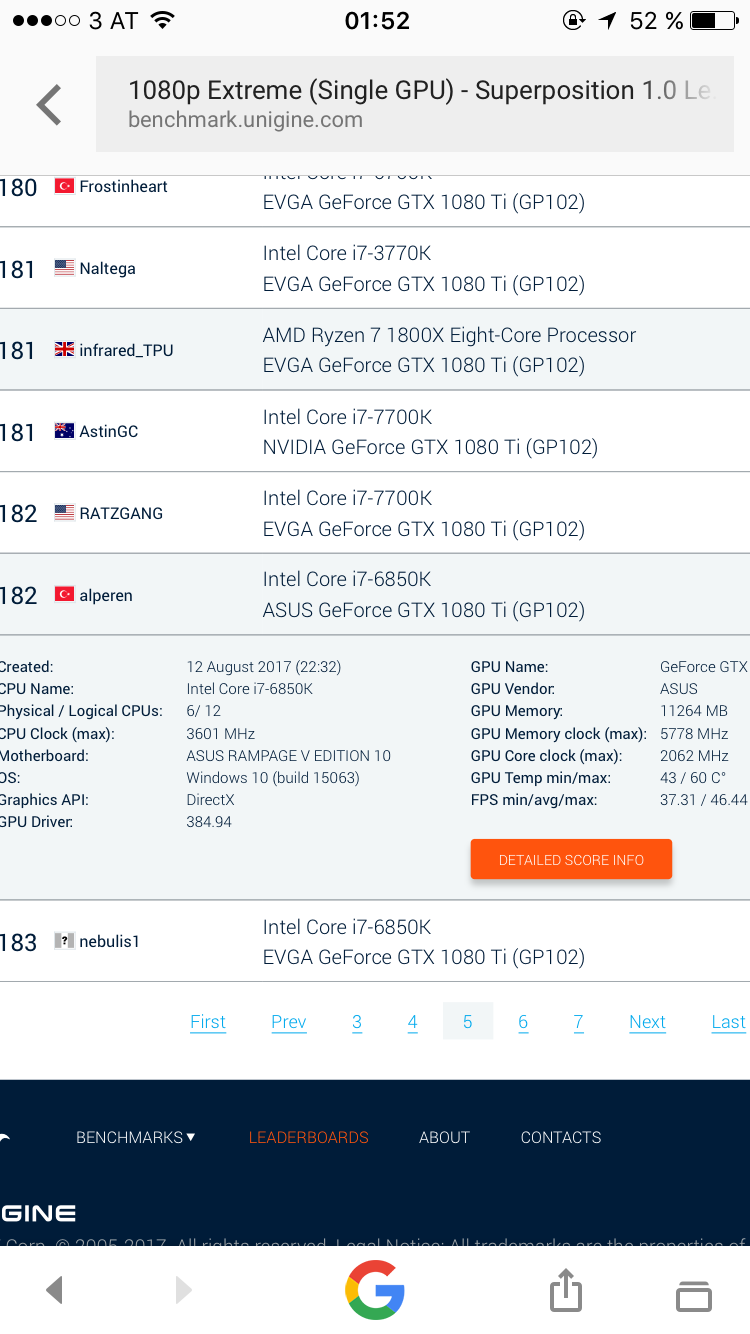Select Intel Core i7-3770K text
The height and width of the screenshot is (1334, 750).
coord(347,253)
